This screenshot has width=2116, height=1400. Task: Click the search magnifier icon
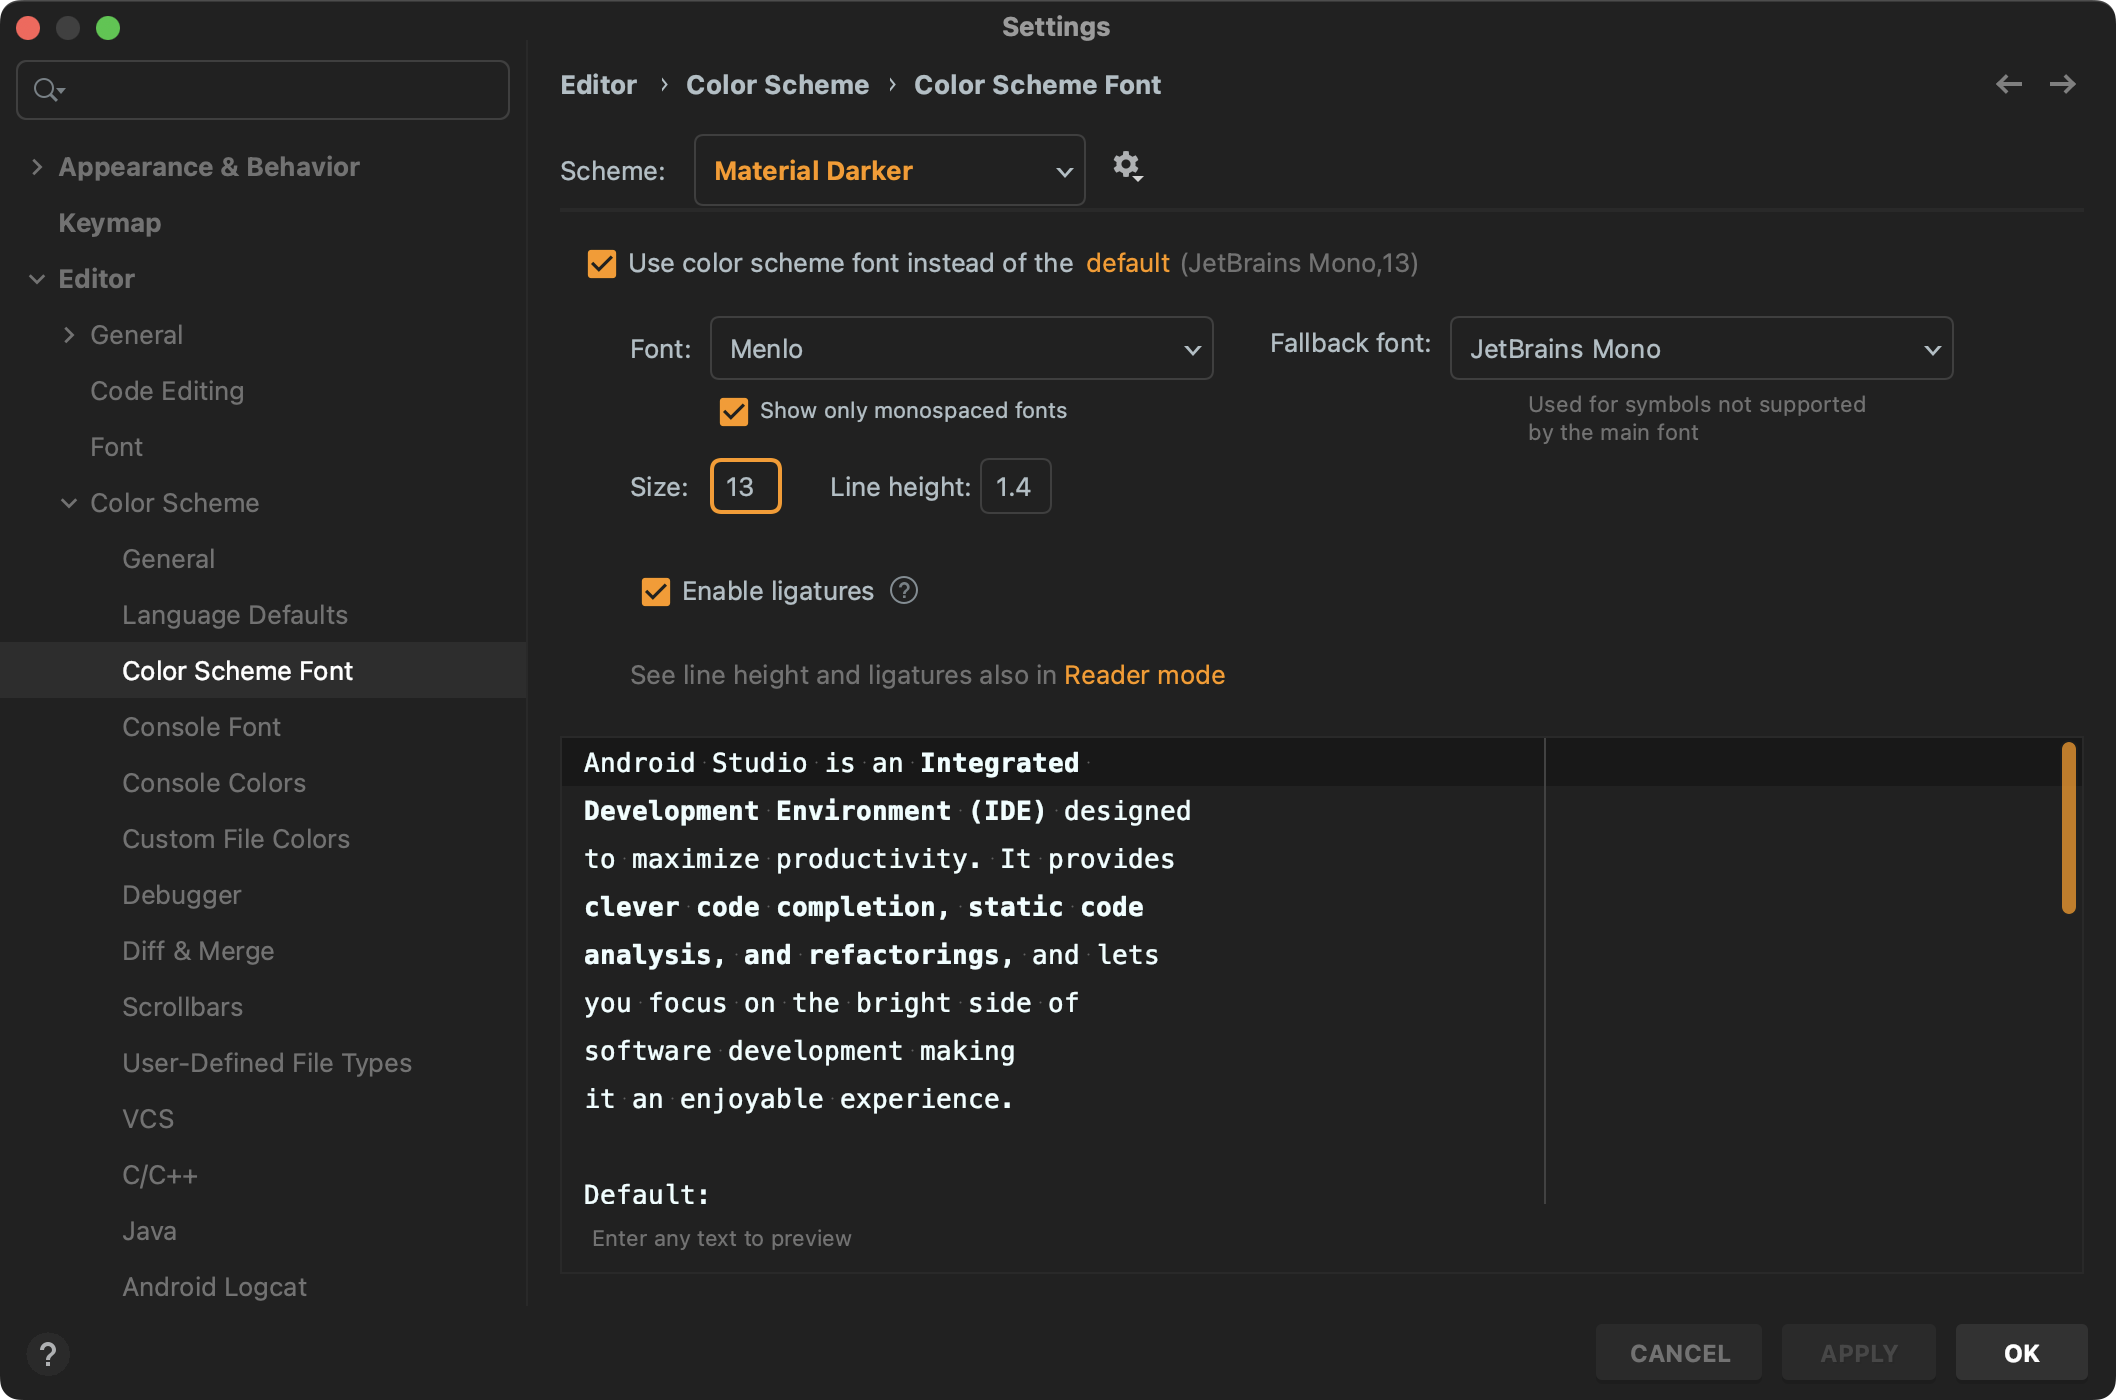coord(46,90)
